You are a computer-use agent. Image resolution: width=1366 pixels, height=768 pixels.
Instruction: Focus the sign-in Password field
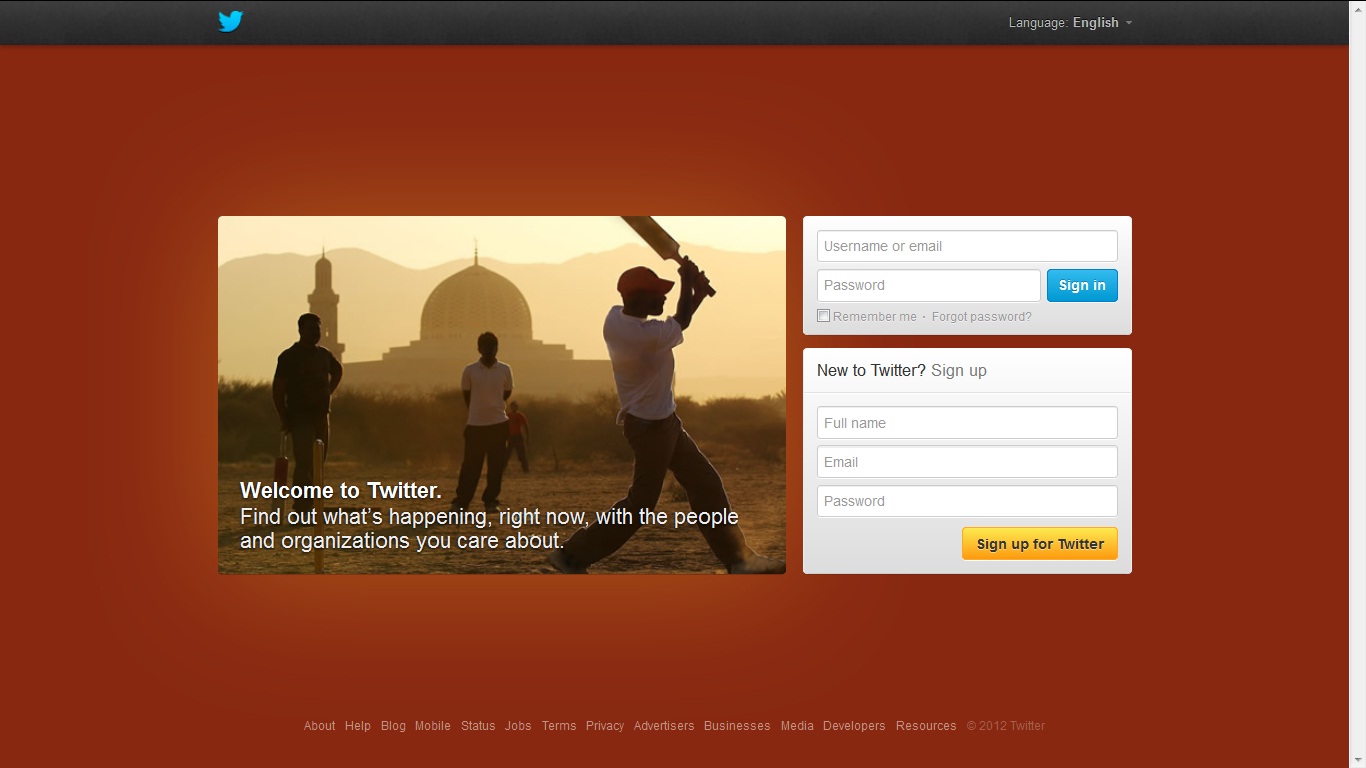click(929, 285)
